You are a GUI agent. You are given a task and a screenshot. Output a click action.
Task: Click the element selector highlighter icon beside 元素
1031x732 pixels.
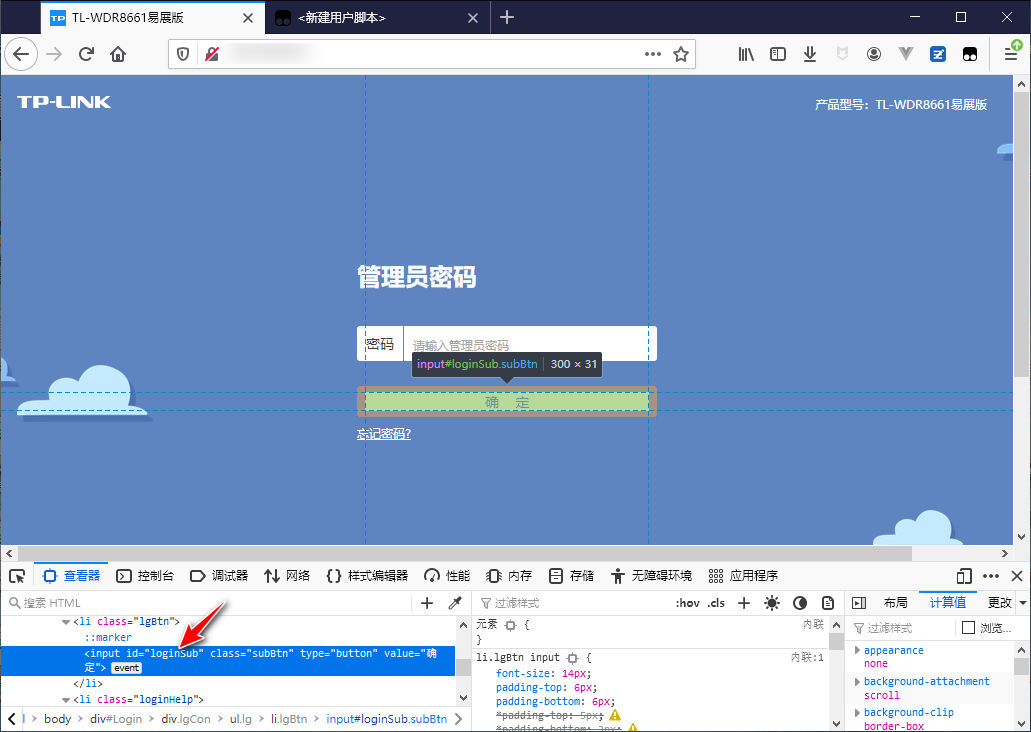coord(510,625)
